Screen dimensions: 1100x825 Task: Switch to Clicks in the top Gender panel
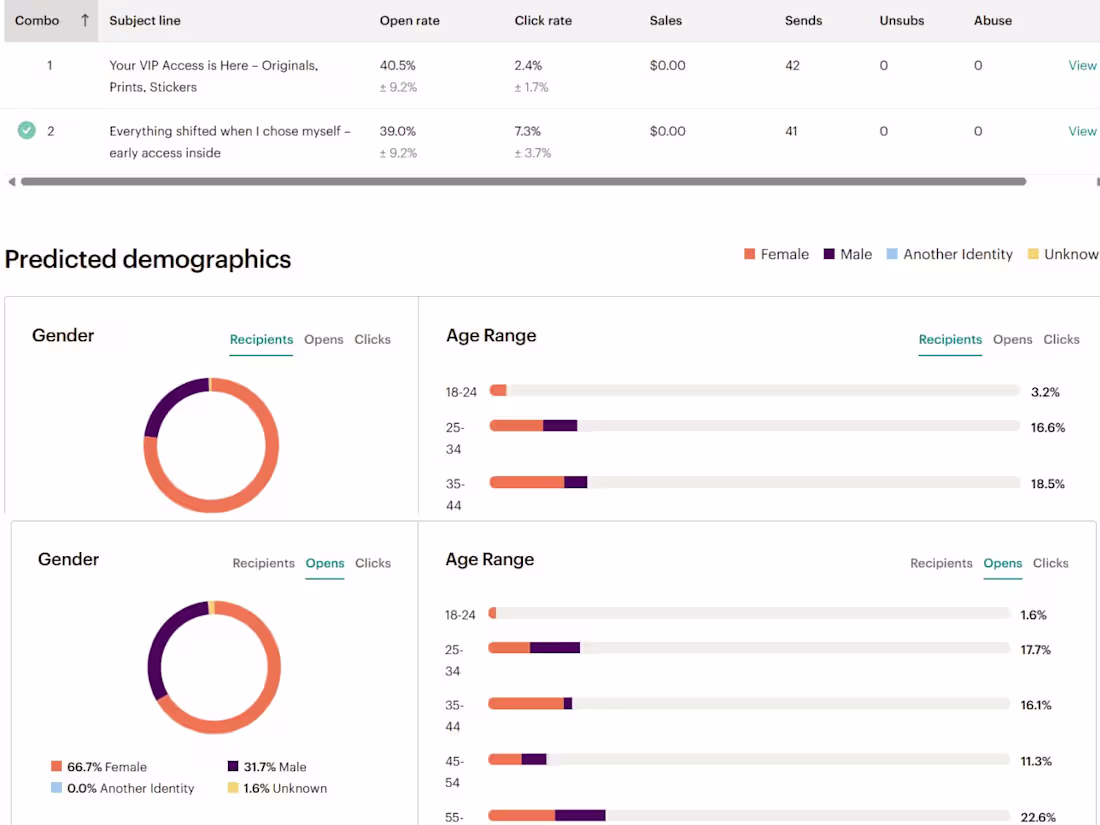(x=372, y=339)
